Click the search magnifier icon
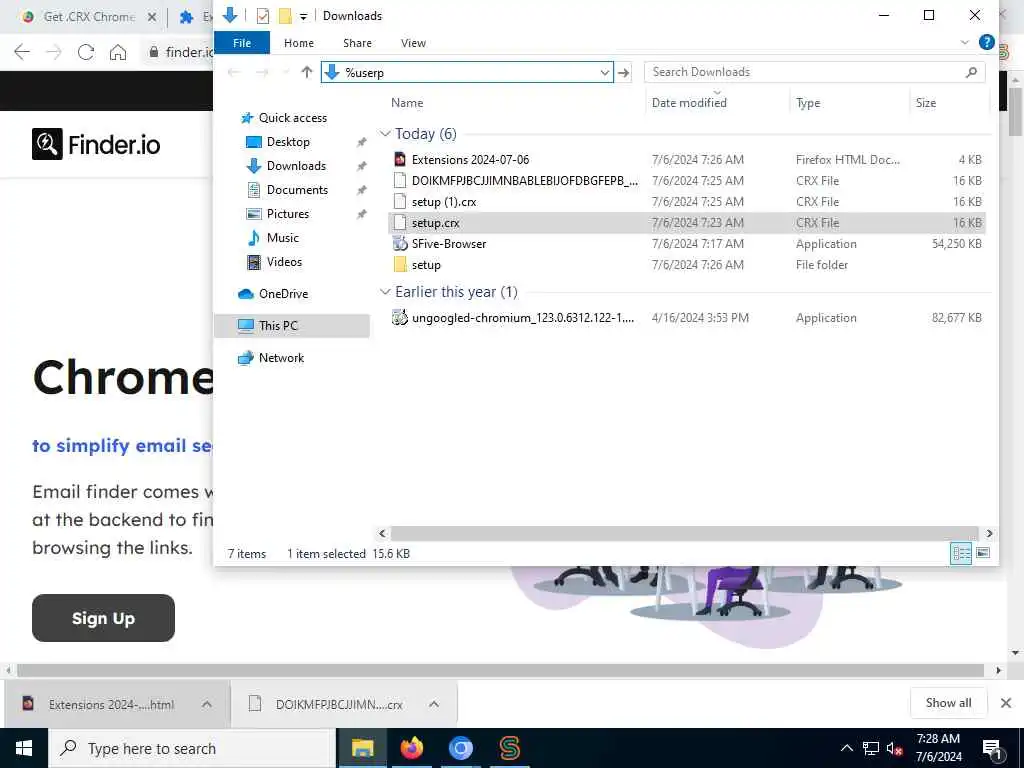 pos(971,72)
